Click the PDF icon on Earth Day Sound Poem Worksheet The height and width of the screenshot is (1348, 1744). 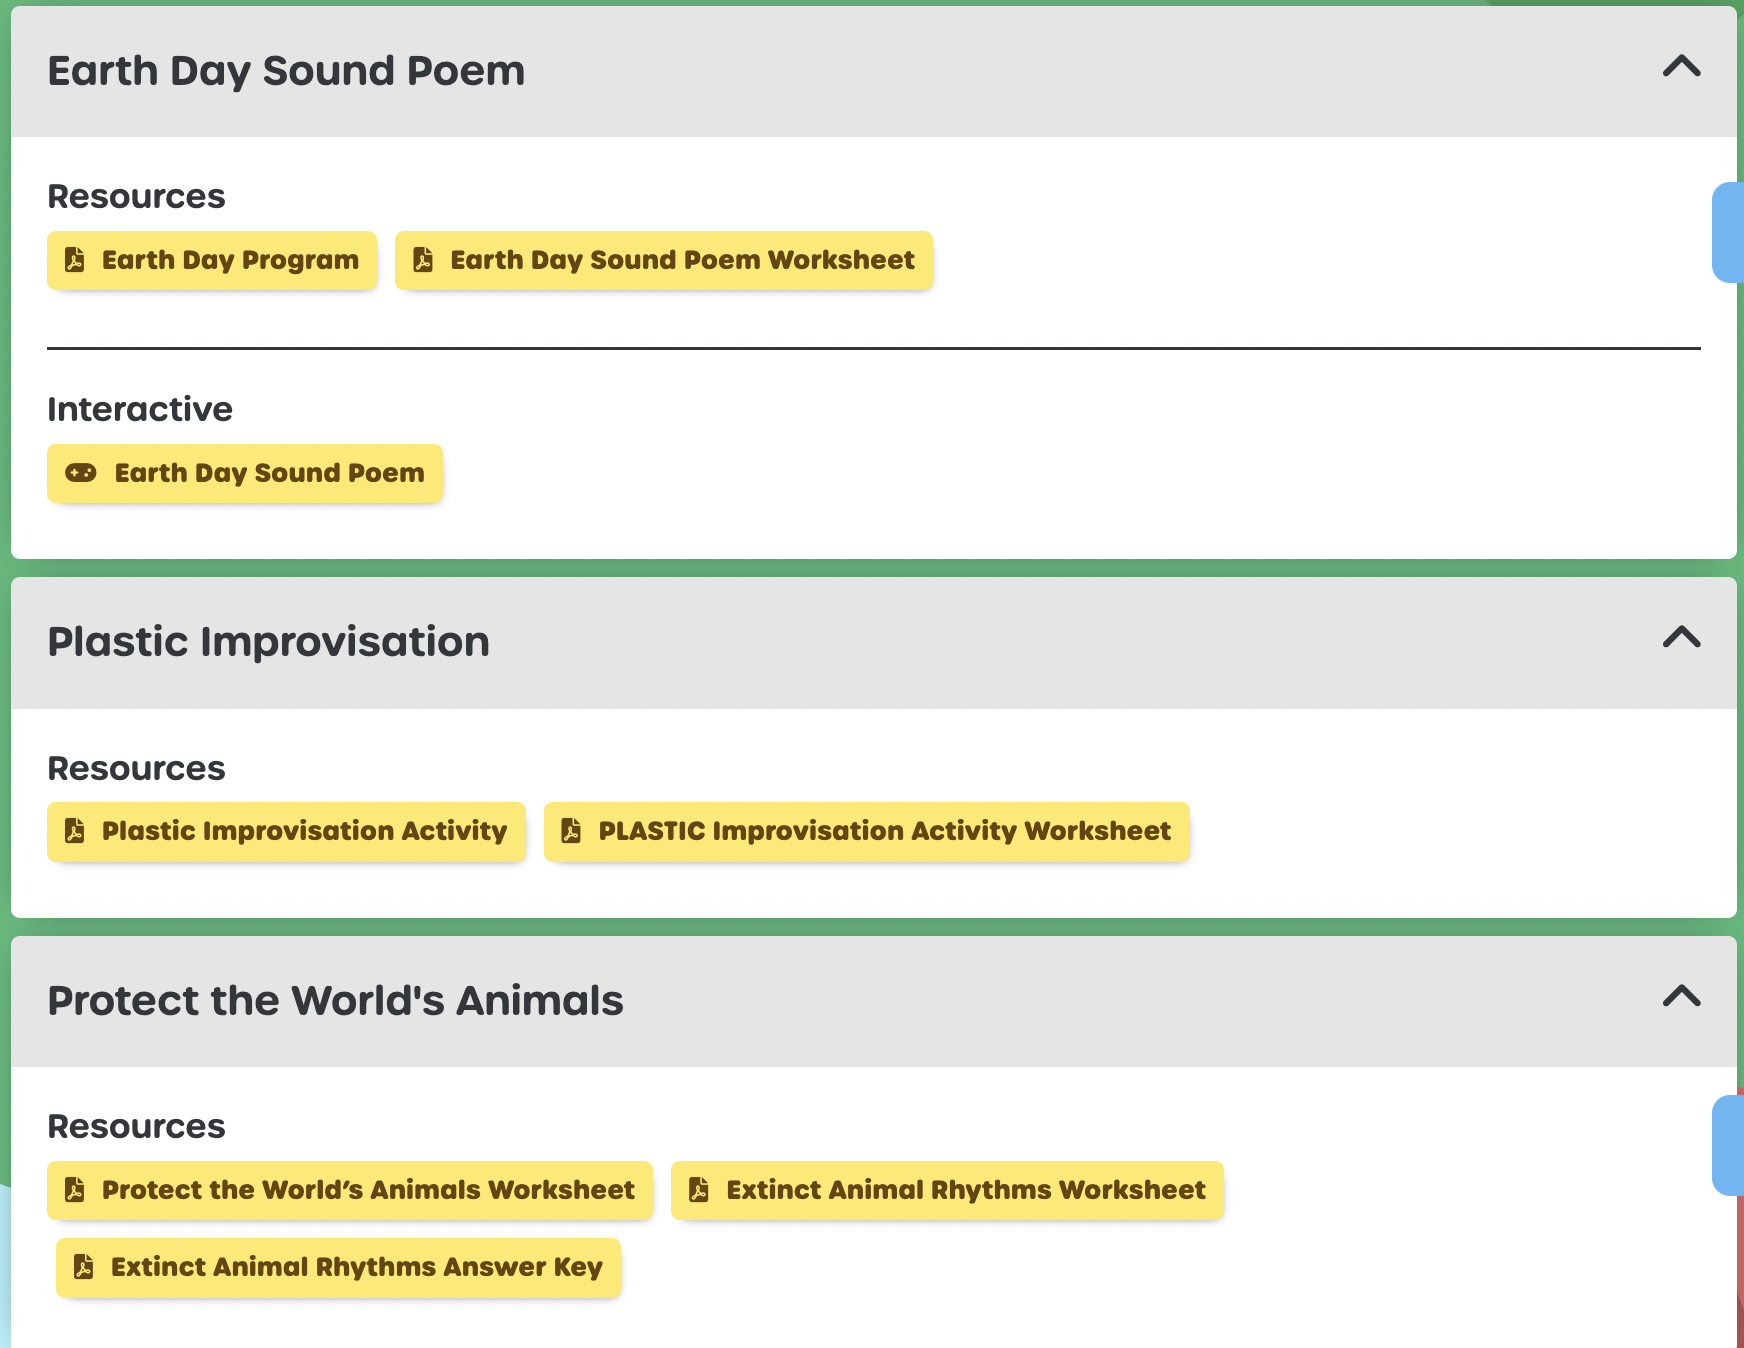[x=423, y=260]
